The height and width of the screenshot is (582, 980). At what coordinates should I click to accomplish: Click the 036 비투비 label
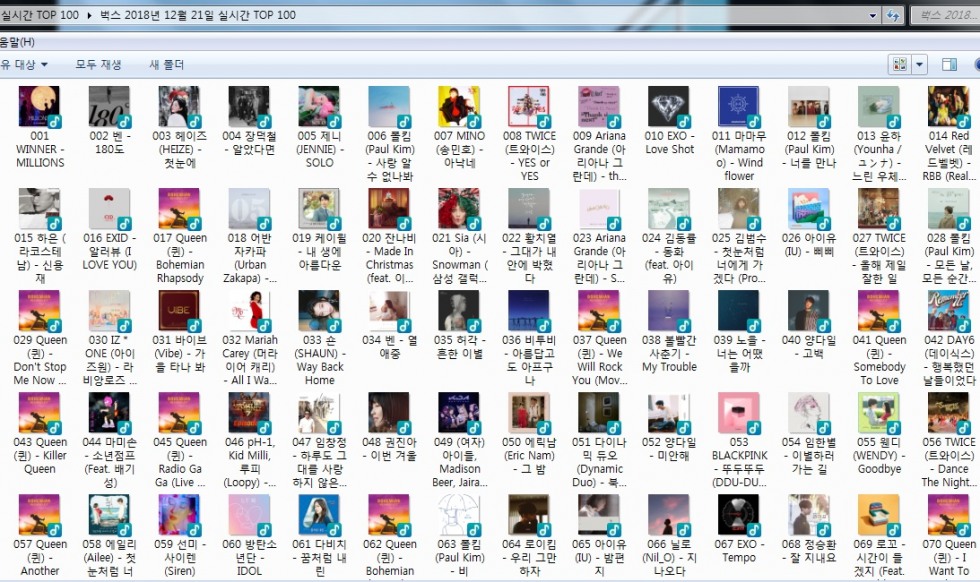click(529, 359)
